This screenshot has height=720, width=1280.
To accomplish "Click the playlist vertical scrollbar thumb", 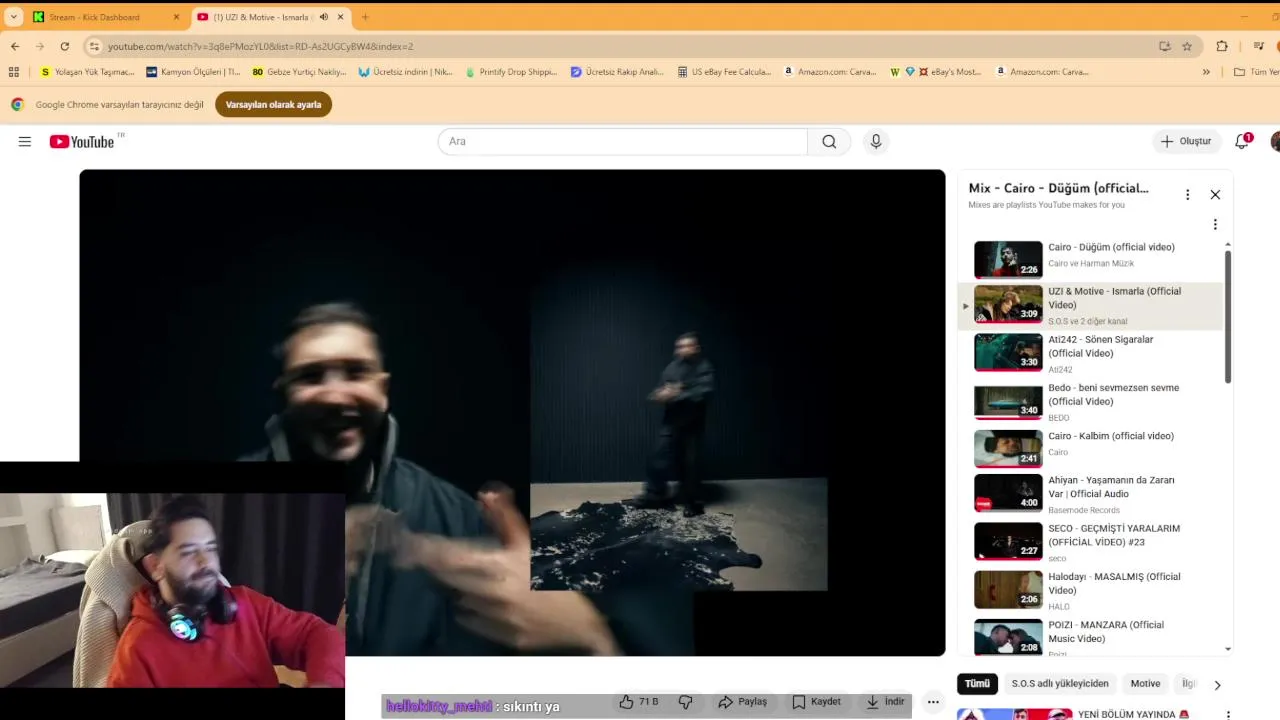I will [1228, 316].
